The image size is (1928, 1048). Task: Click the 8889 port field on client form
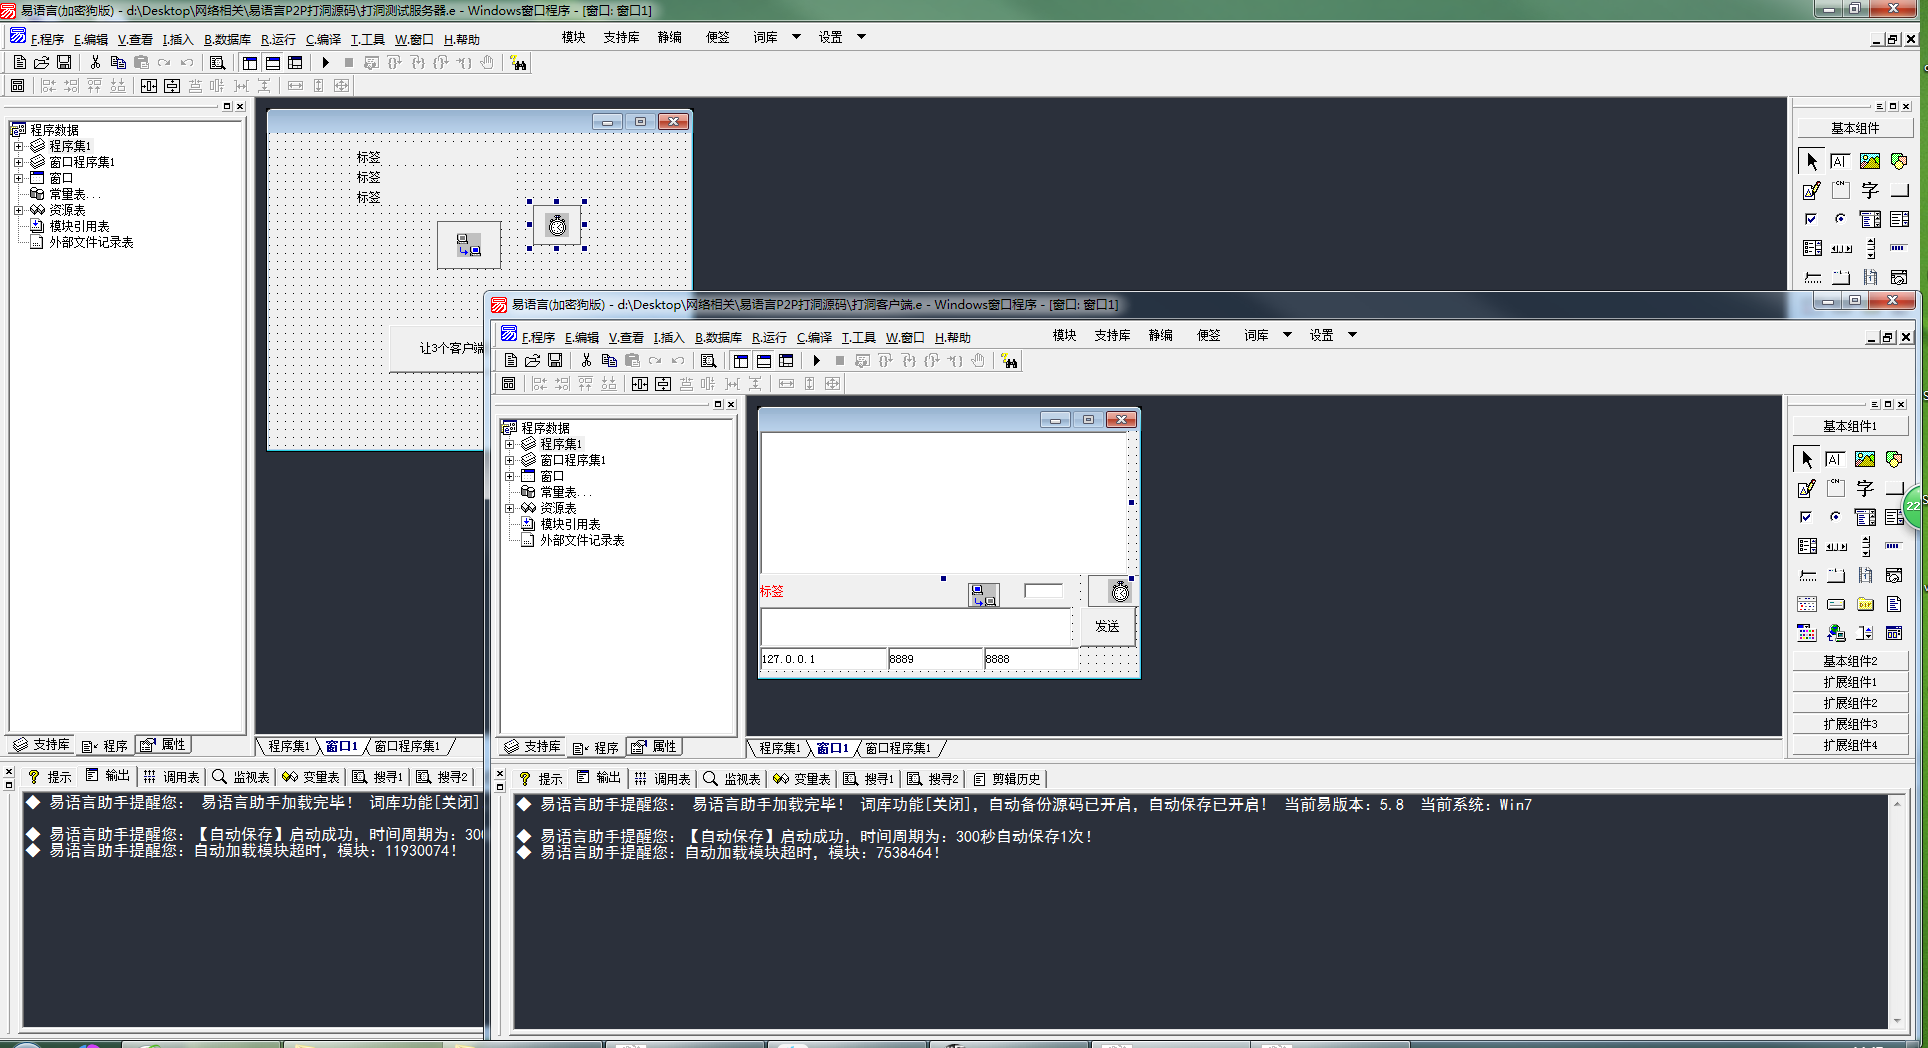click(936, 659)
